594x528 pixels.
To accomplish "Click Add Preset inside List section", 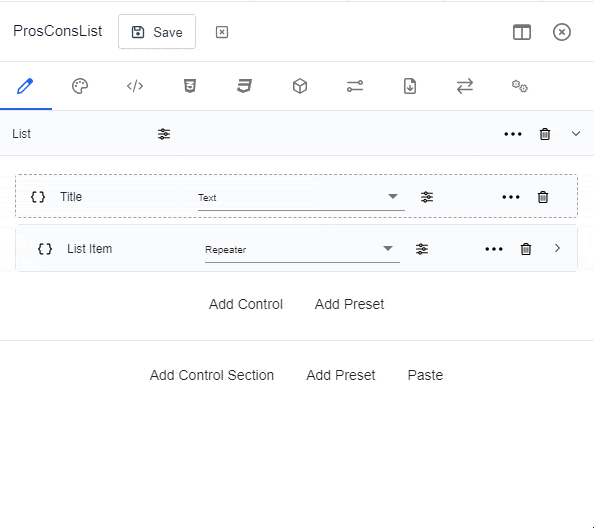I will [349, 304].
